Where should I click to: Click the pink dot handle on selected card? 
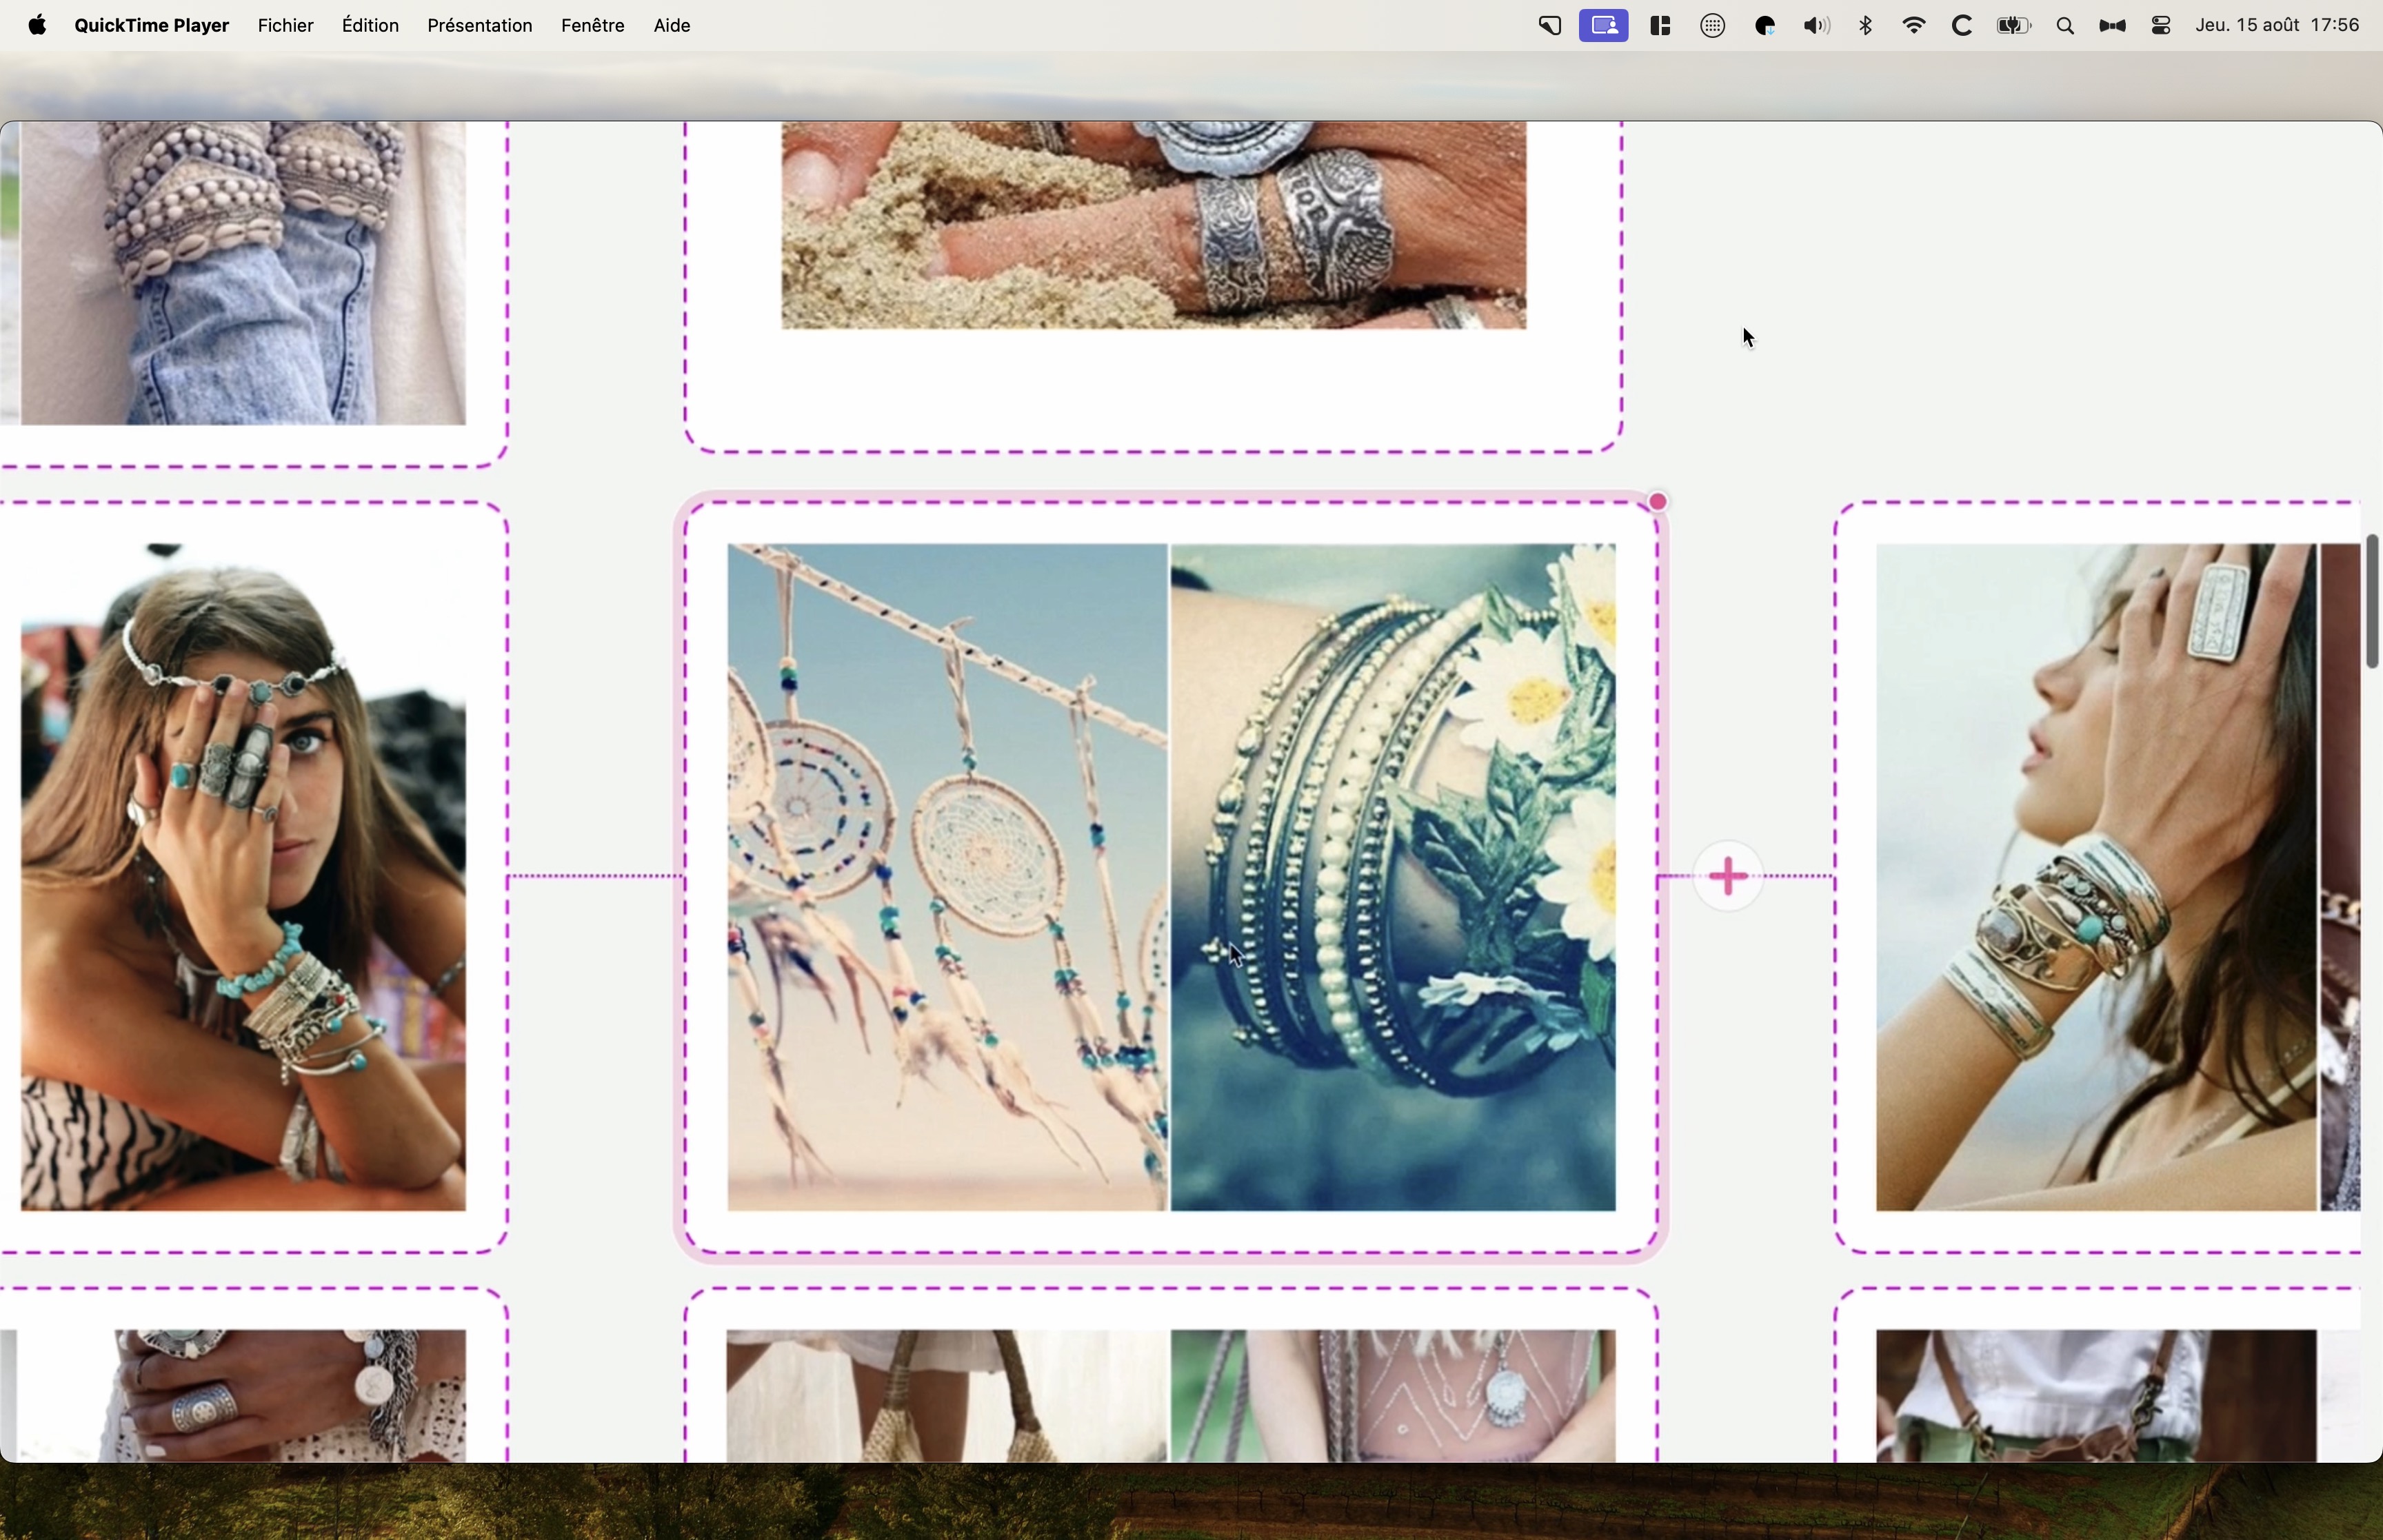(x=1658, y=502)
